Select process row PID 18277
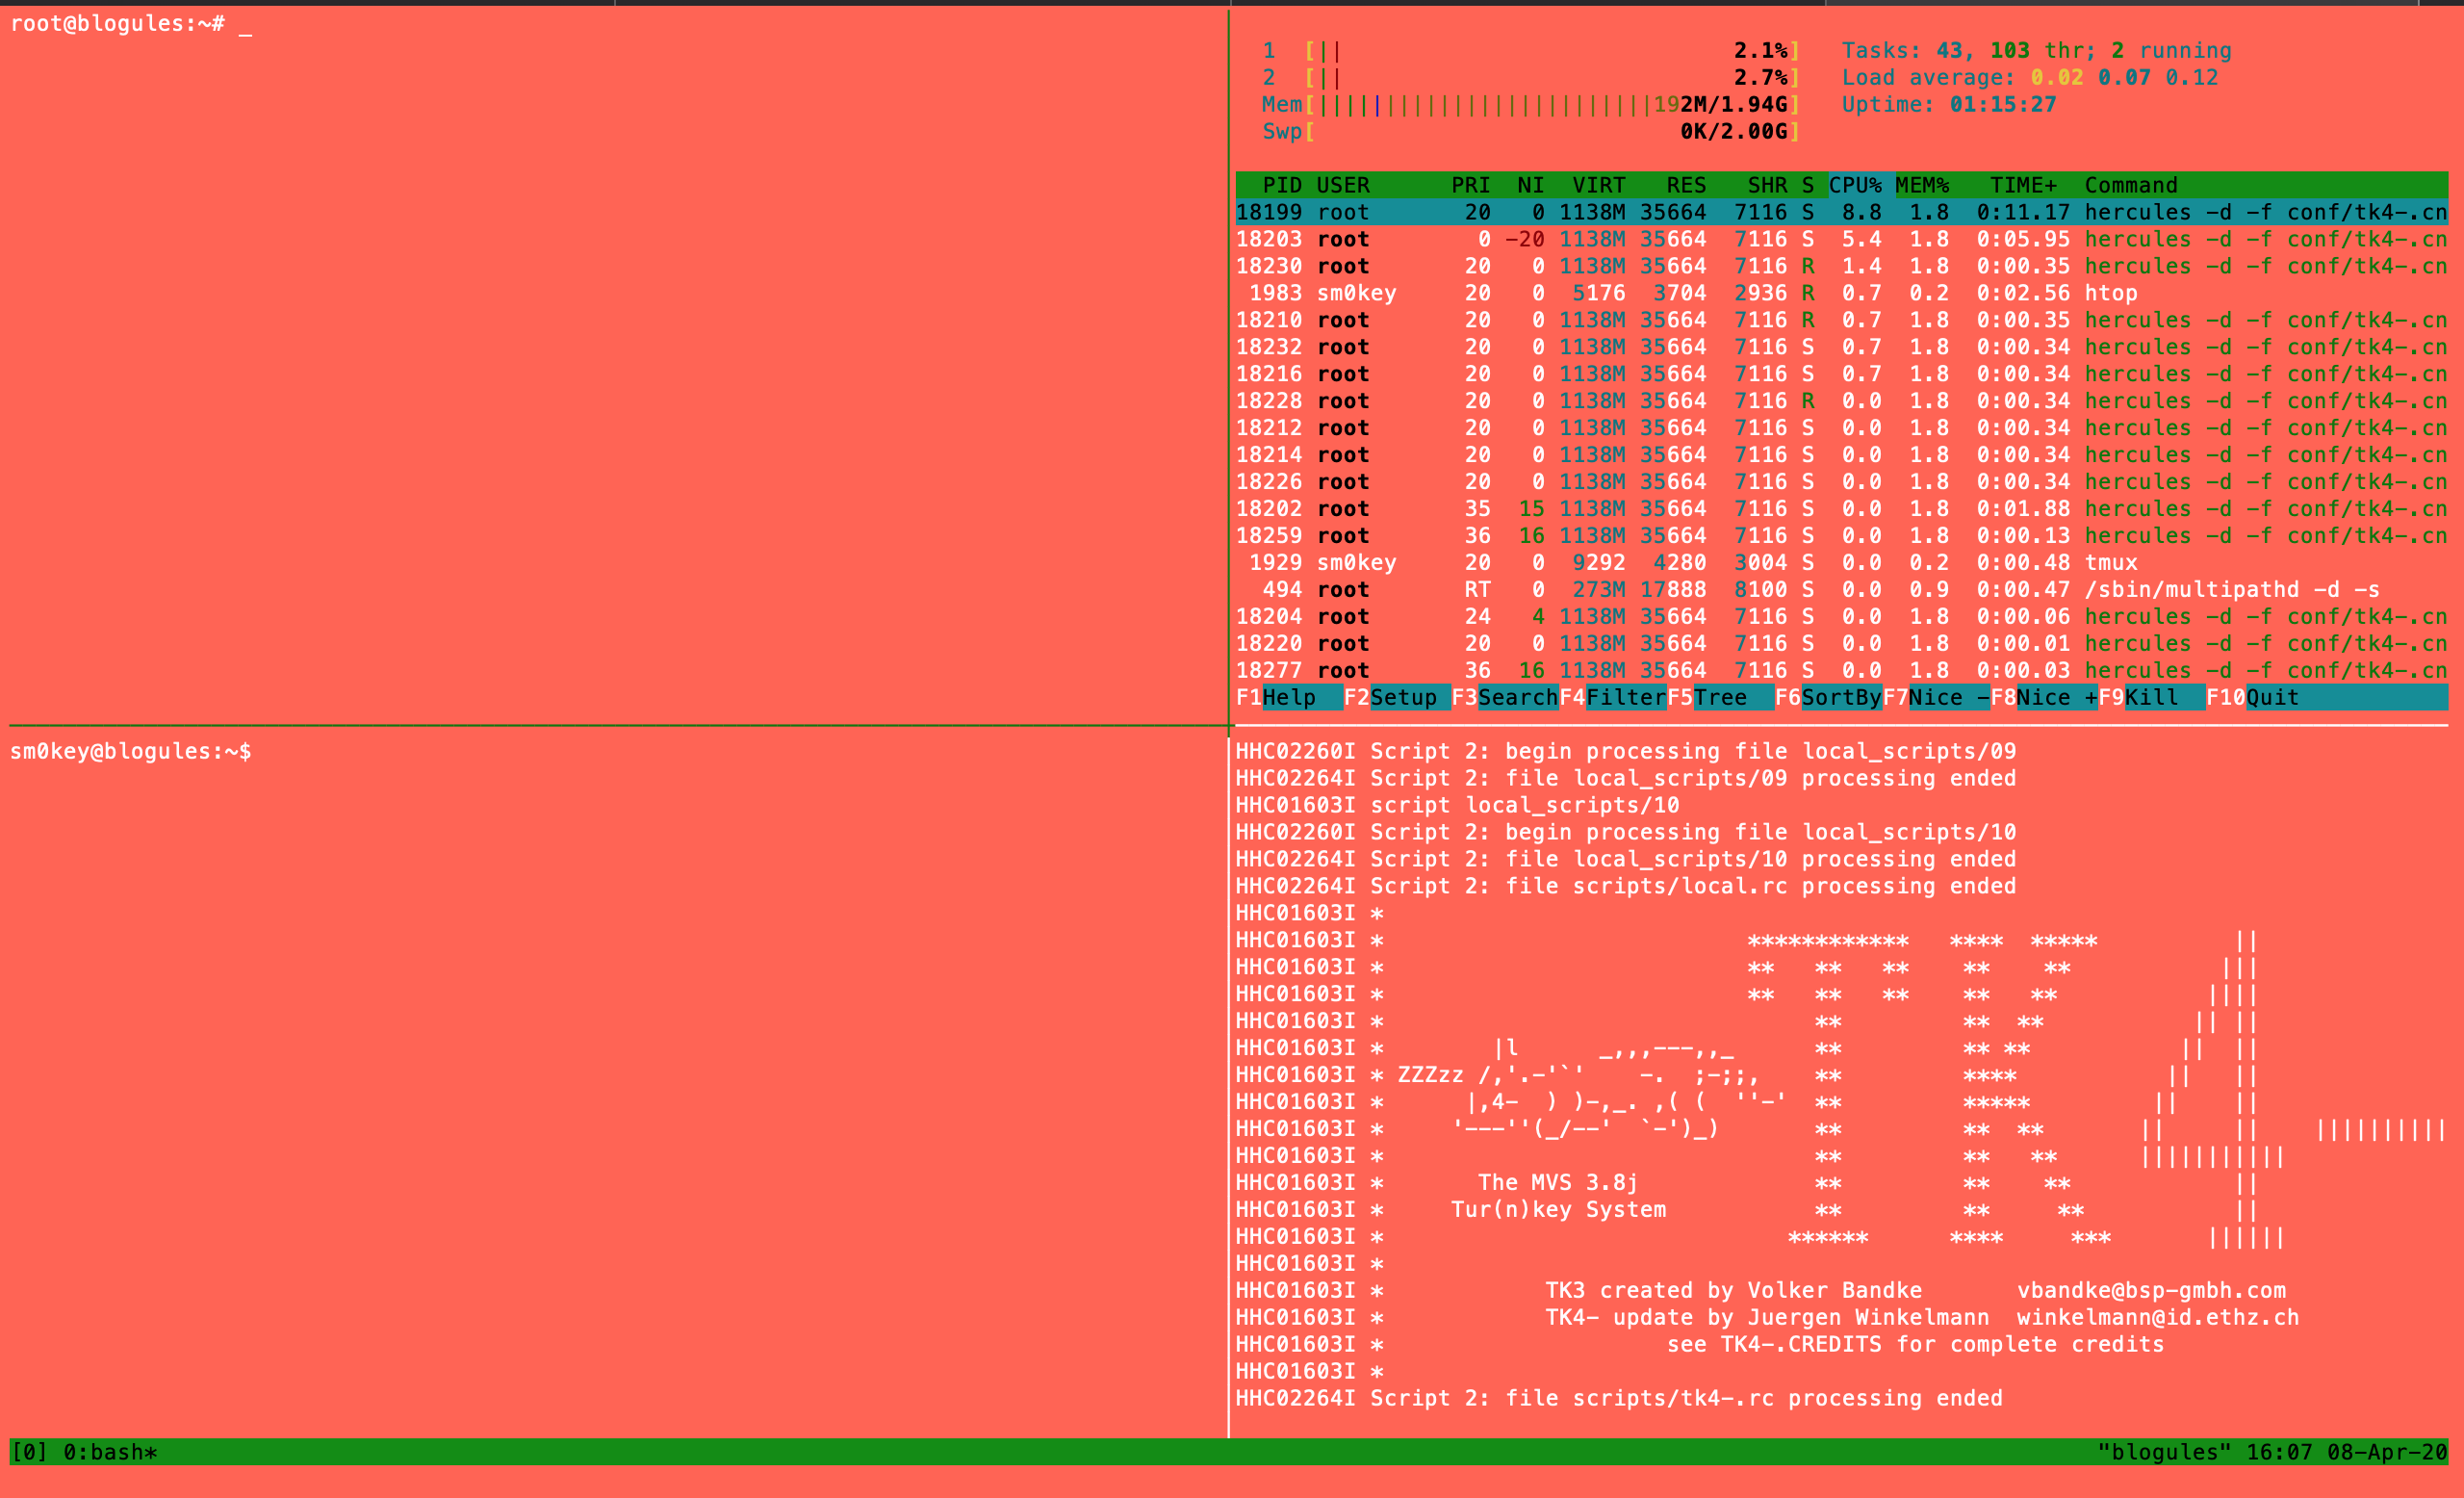2464x1498 pixels. pyautogui.click(x=1842, y=672)
